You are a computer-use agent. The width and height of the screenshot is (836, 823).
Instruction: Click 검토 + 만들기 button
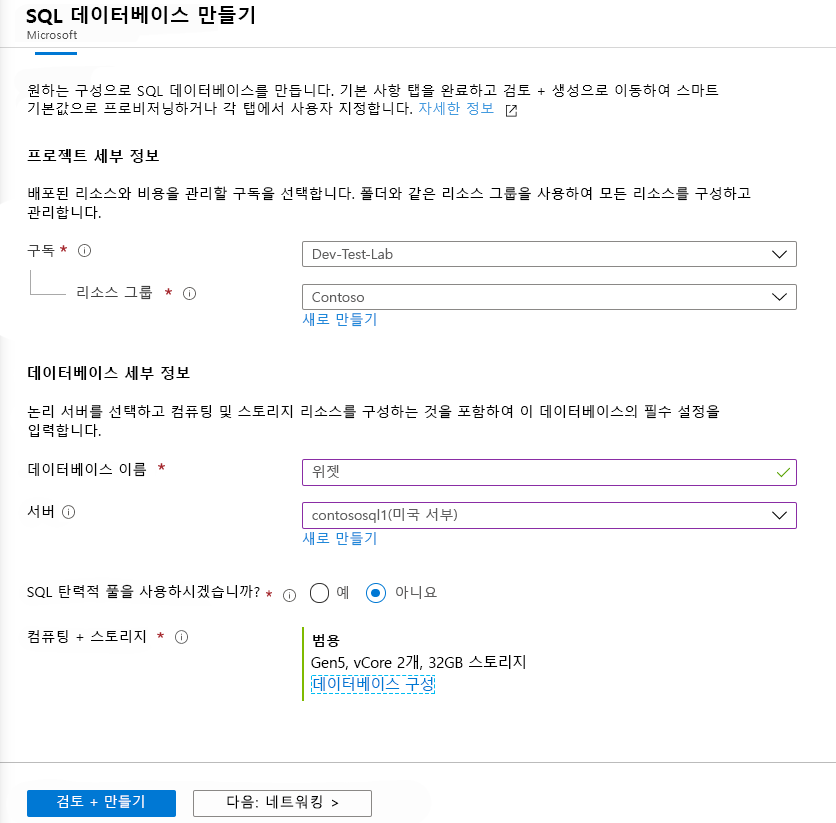coord(101,803)
